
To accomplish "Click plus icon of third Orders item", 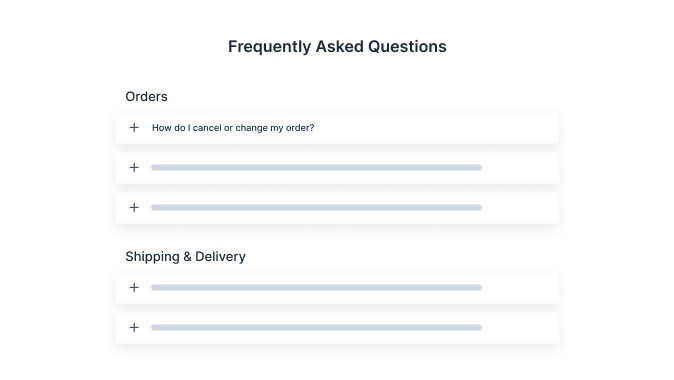I will coord(134,208).
